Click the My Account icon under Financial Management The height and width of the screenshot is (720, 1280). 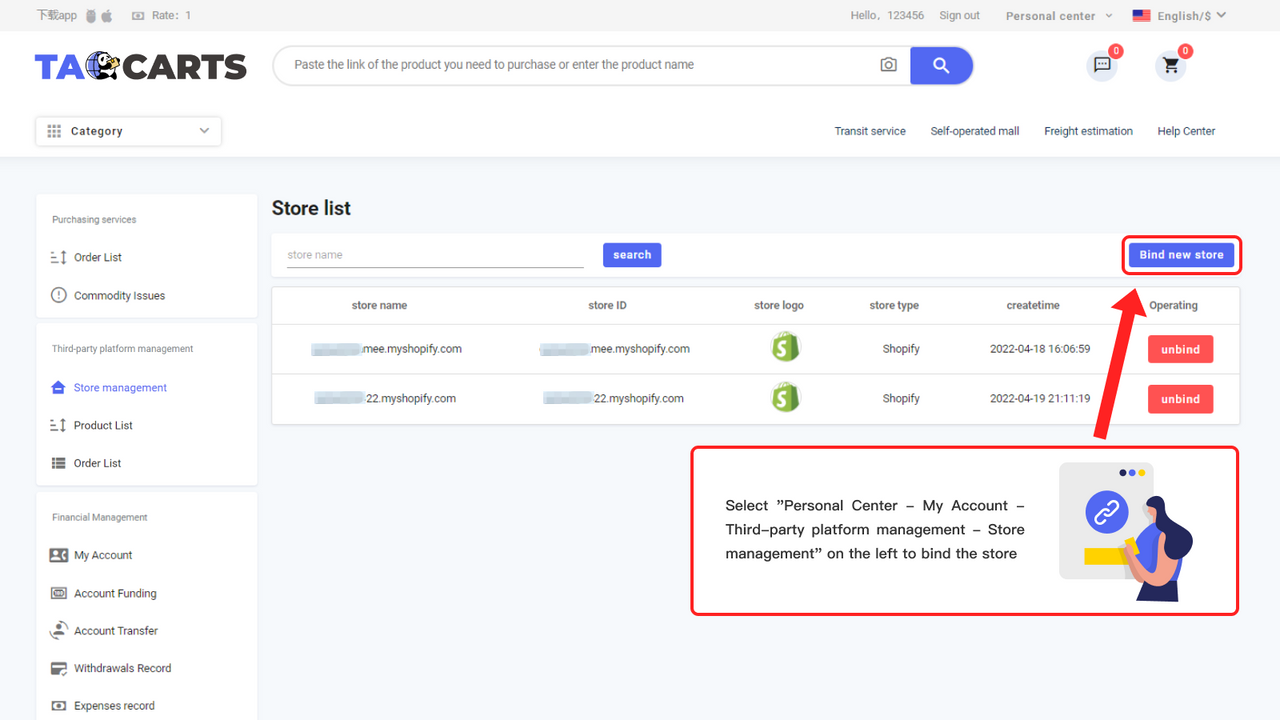[58, 555]
